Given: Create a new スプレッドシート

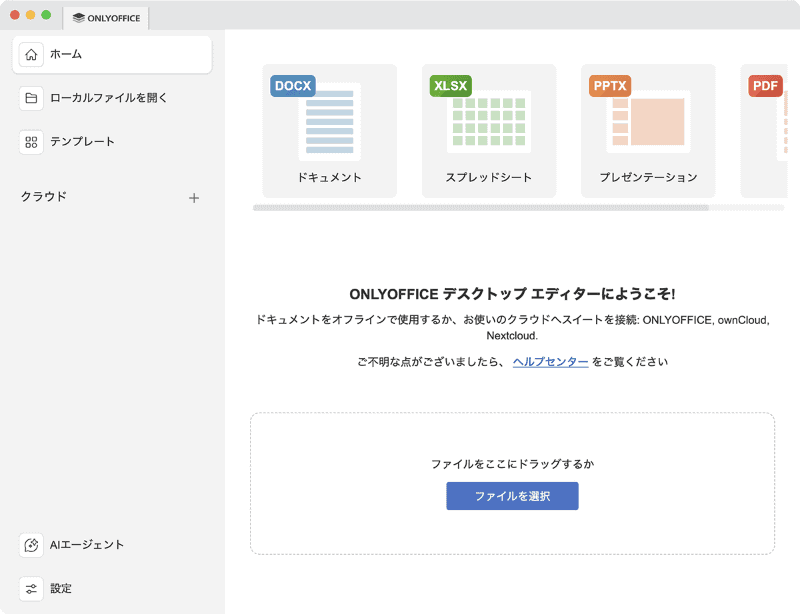Looking at the screenshot, I should [x=489, y=131].
